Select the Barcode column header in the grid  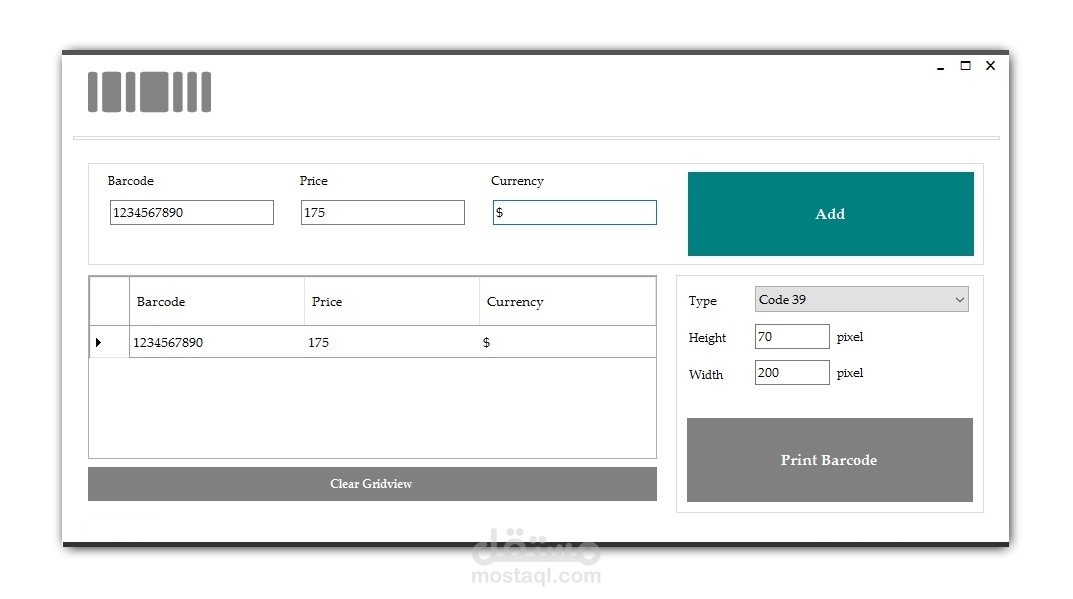point(216,301)
